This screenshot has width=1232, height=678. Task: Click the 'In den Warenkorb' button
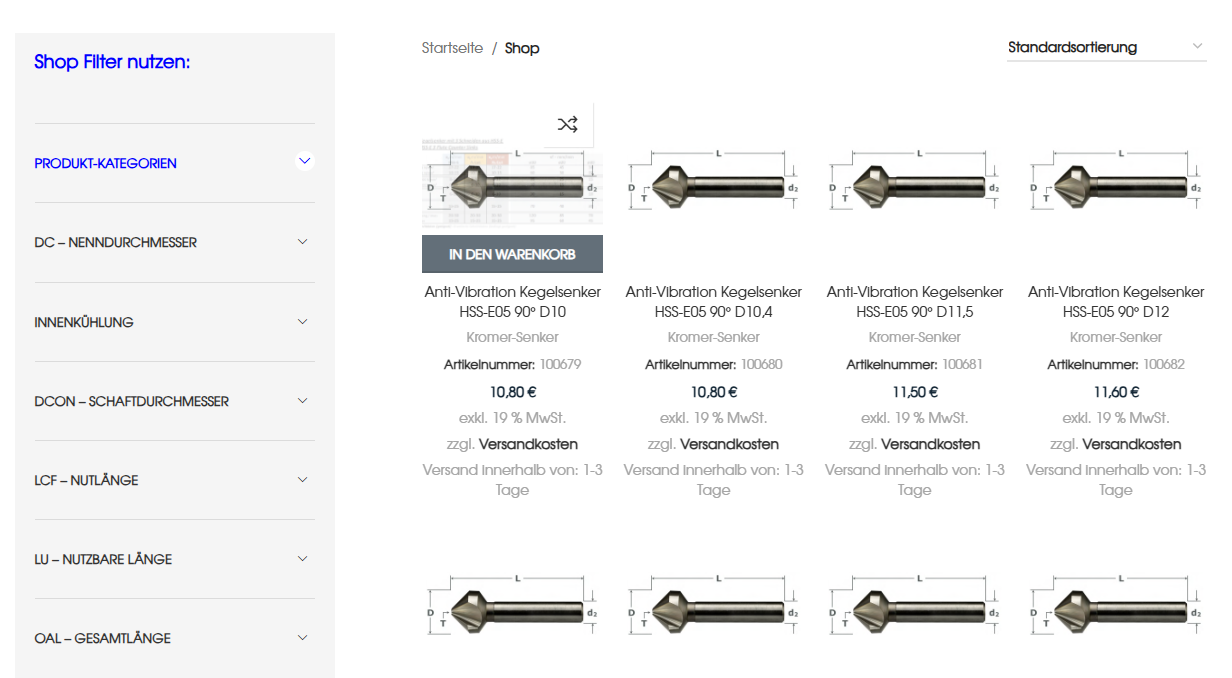[512, 254]
